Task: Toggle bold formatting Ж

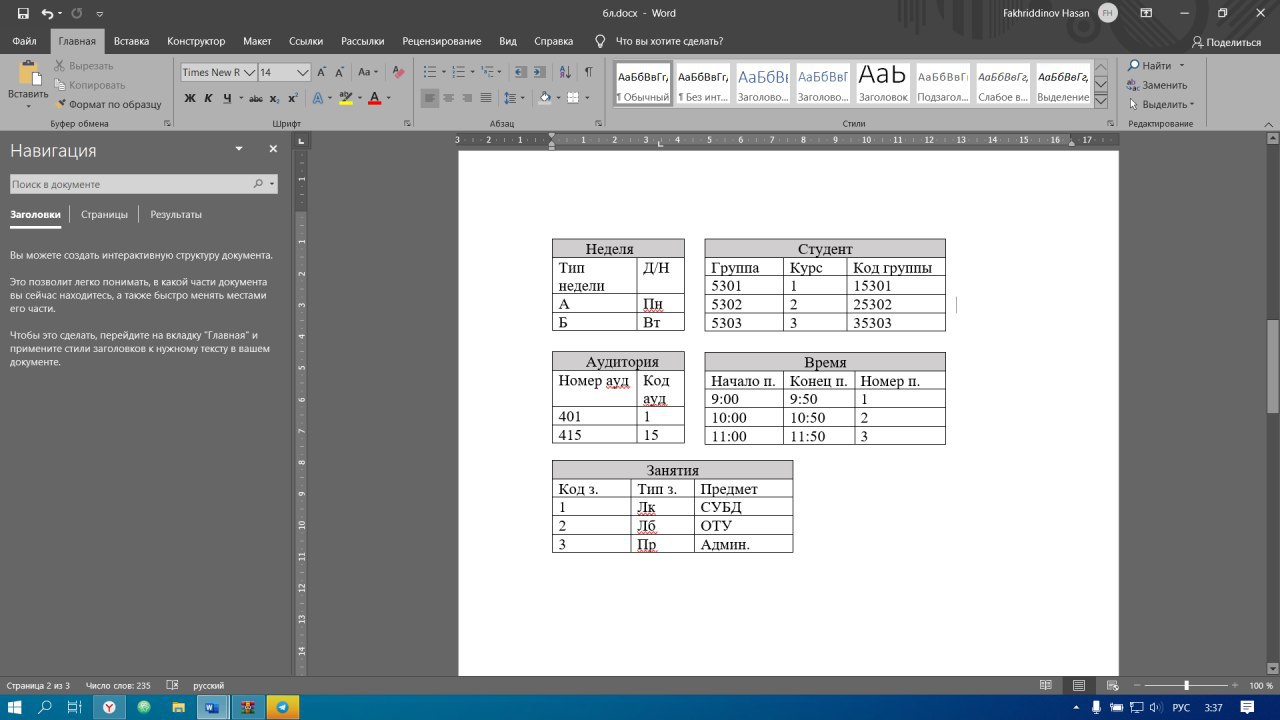Action: click(x=190, y=98)
